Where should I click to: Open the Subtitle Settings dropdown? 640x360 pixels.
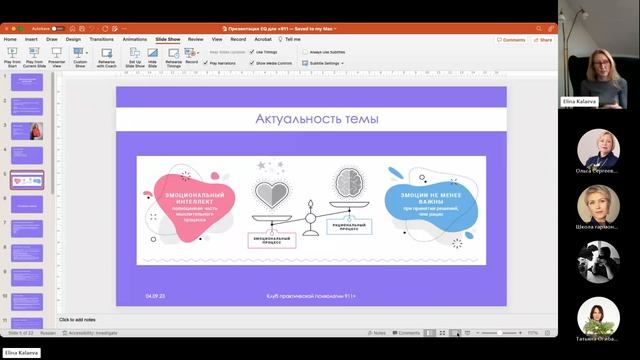click(x=323, y=63)
